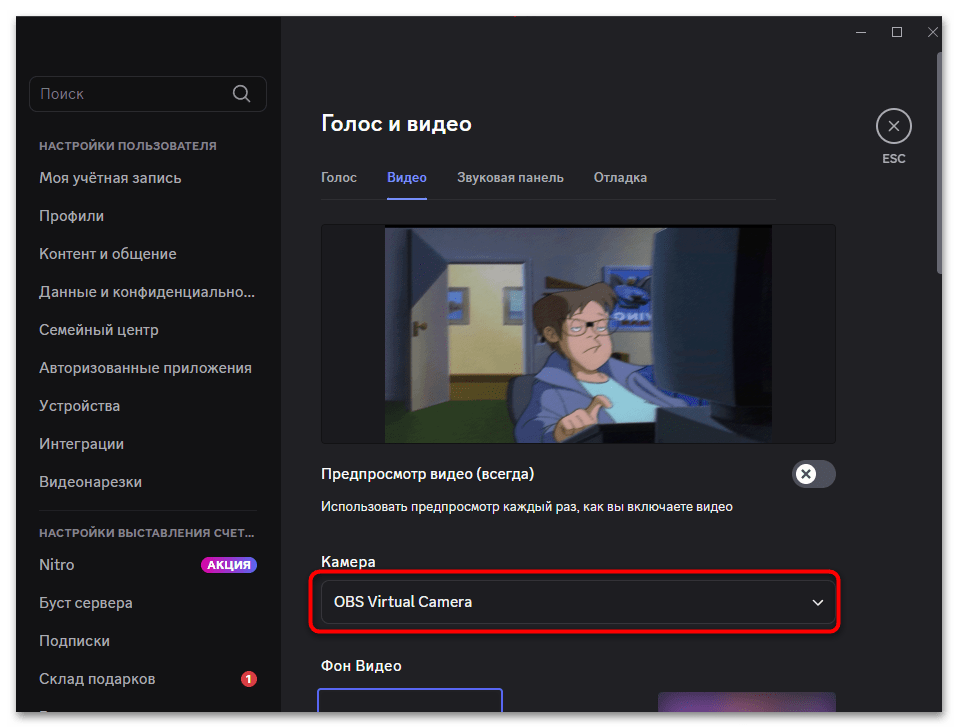Focus the Поиск search field

148,93
